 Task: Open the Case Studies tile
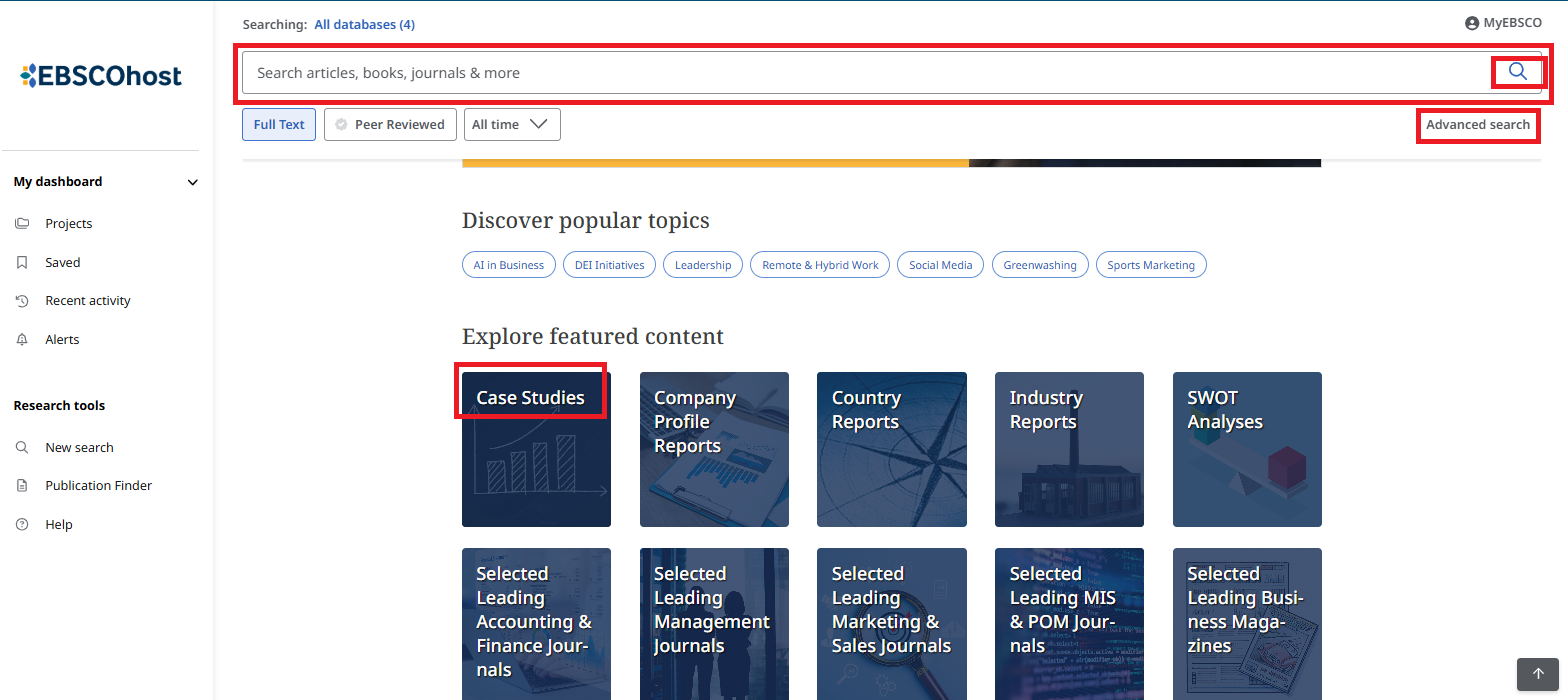536,449
